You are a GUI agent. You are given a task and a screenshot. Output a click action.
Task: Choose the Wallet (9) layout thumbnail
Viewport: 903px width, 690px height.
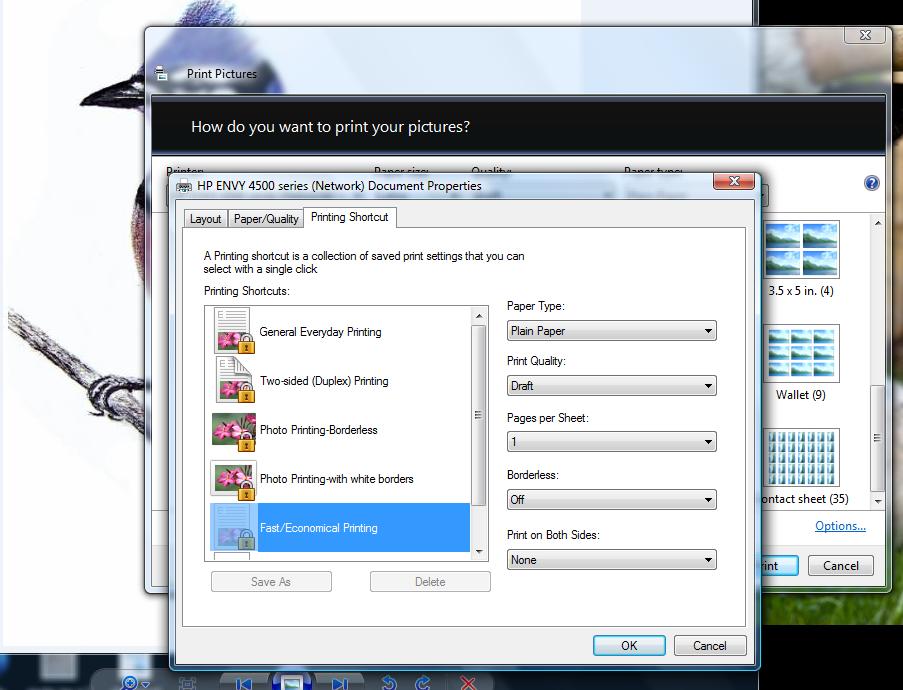[x=801, y=353]
